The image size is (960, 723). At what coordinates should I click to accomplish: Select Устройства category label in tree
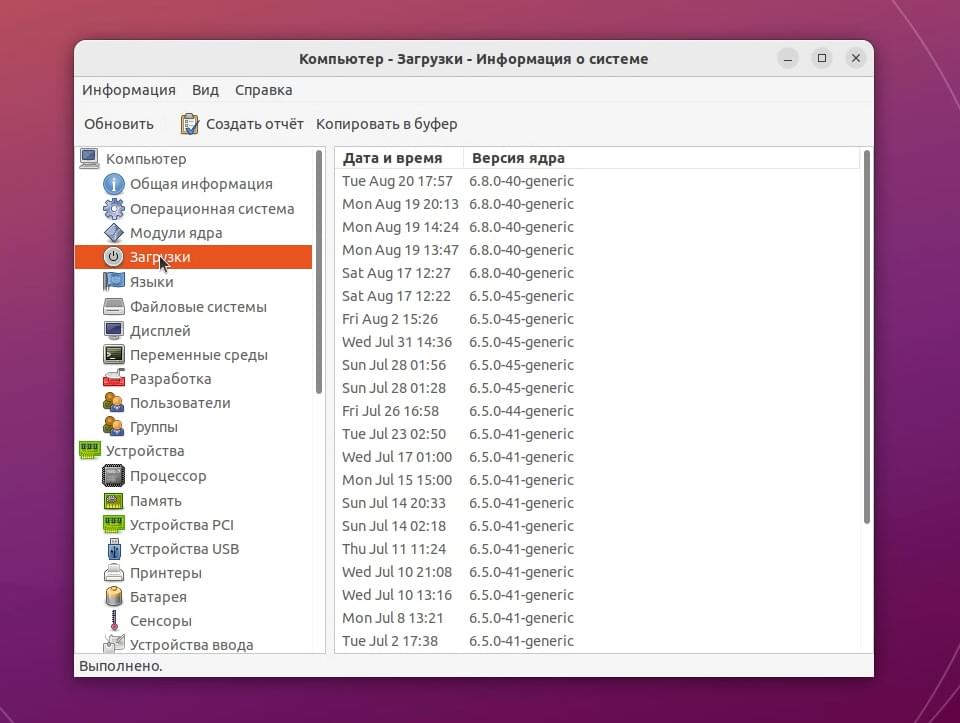coord(144,451)
